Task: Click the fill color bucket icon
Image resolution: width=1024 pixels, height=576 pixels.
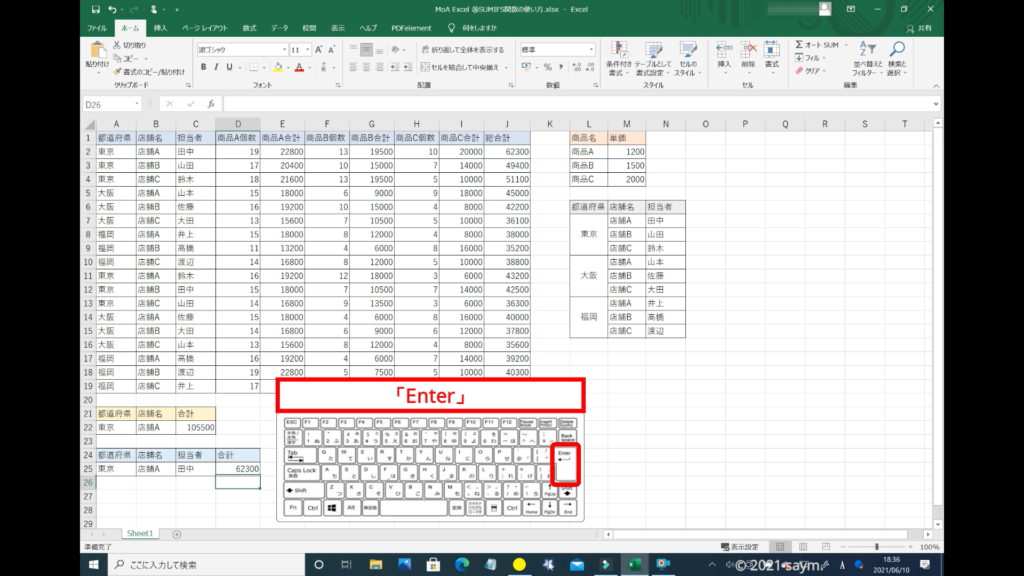Action: coord(276,67)
